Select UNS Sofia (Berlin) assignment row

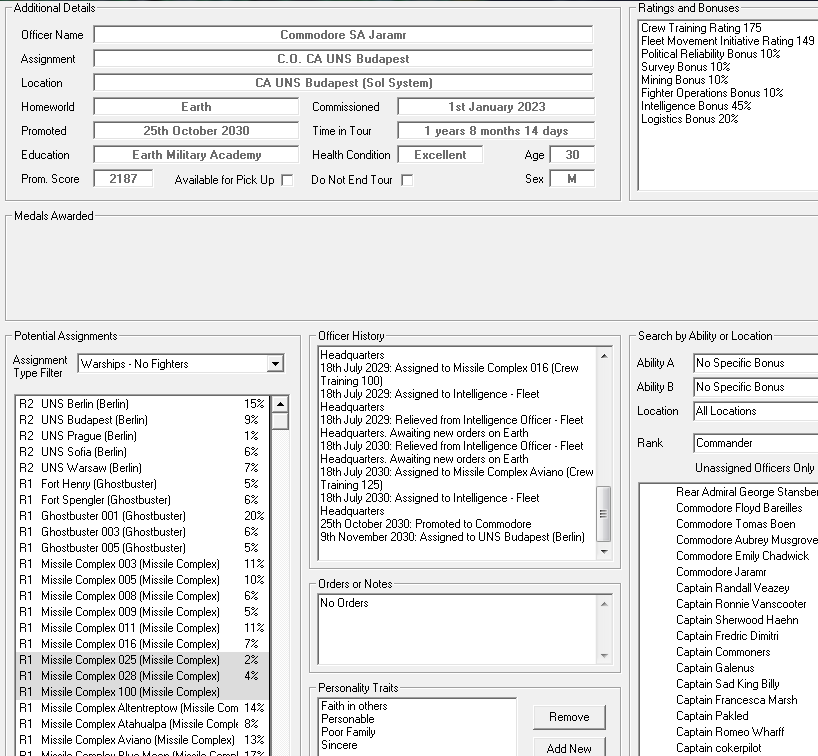coord(142,452)
